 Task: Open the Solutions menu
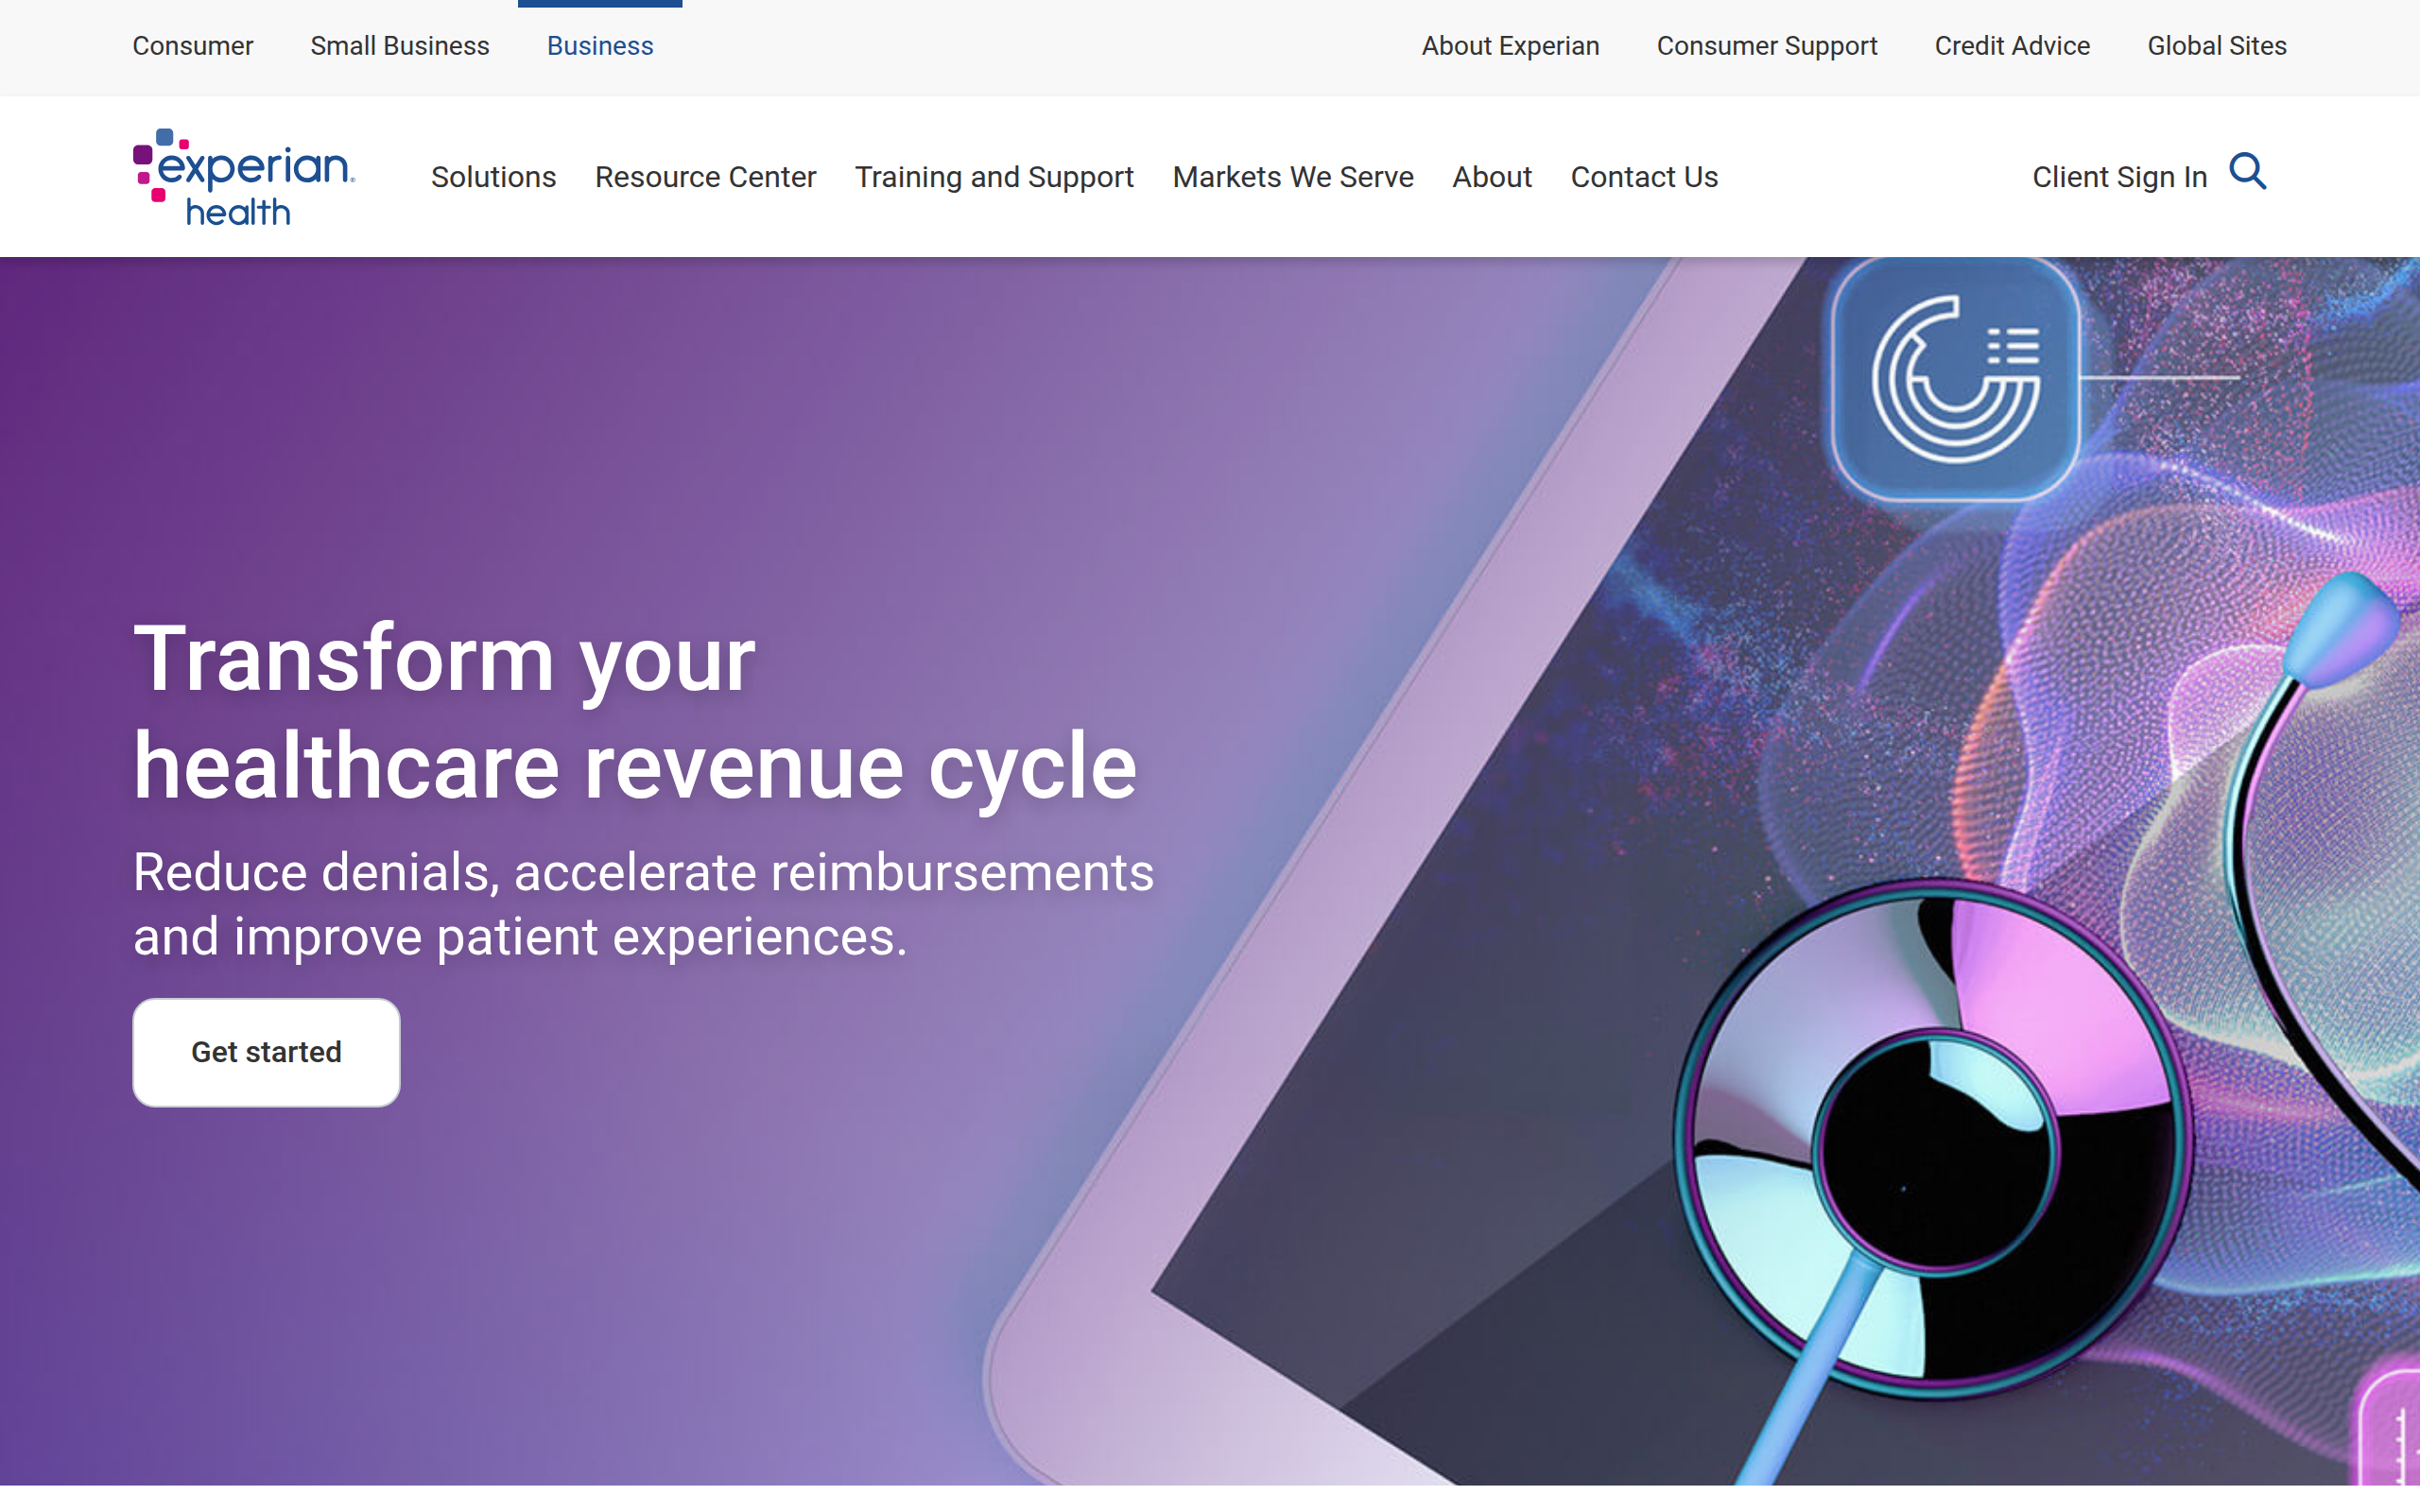(493, 177)
